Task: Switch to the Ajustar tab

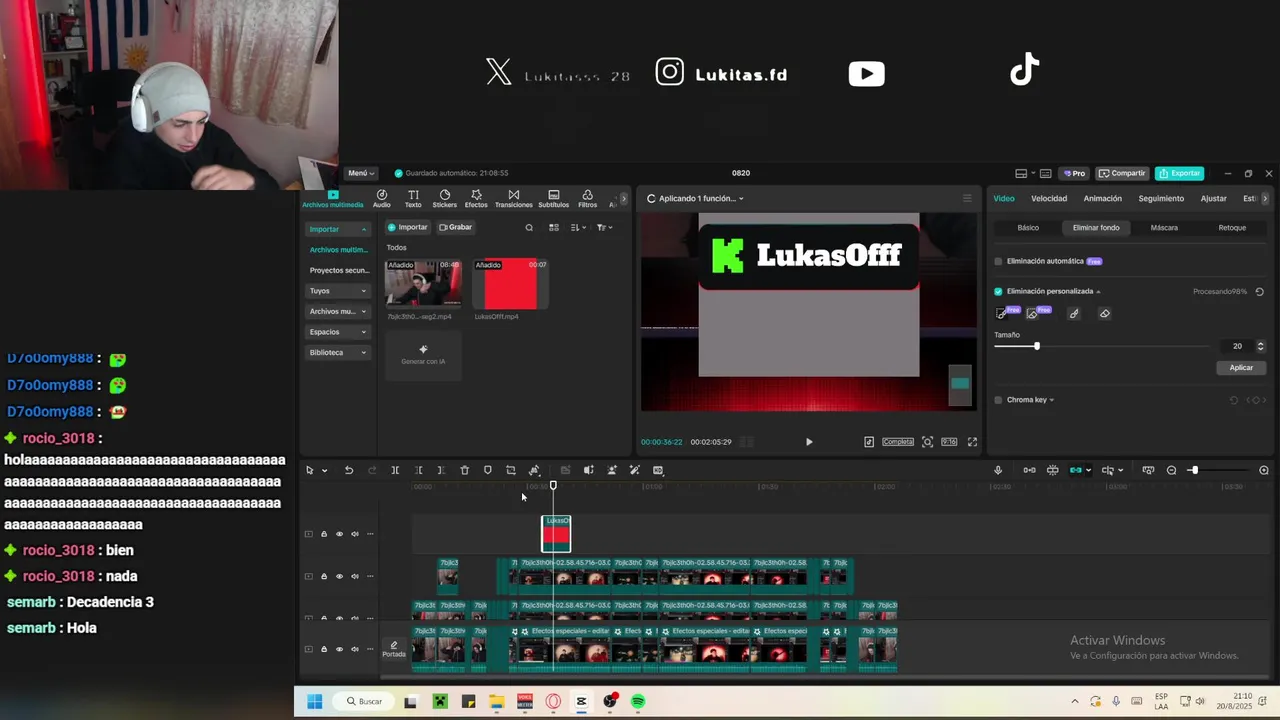Action: click(1213, 198)
